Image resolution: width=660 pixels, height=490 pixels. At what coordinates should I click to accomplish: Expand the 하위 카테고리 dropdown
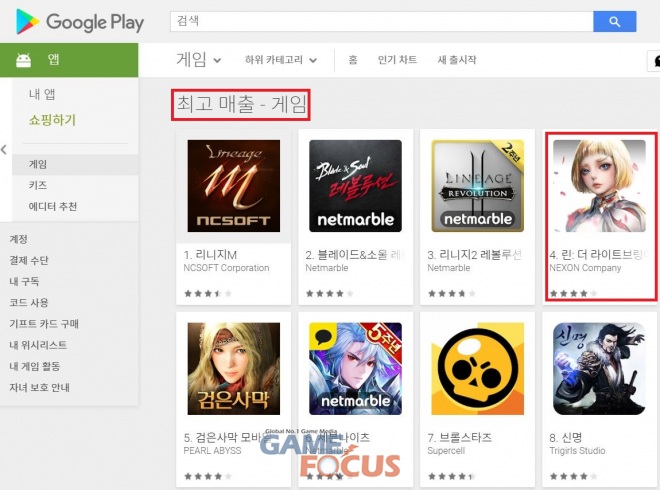[281, 60]
